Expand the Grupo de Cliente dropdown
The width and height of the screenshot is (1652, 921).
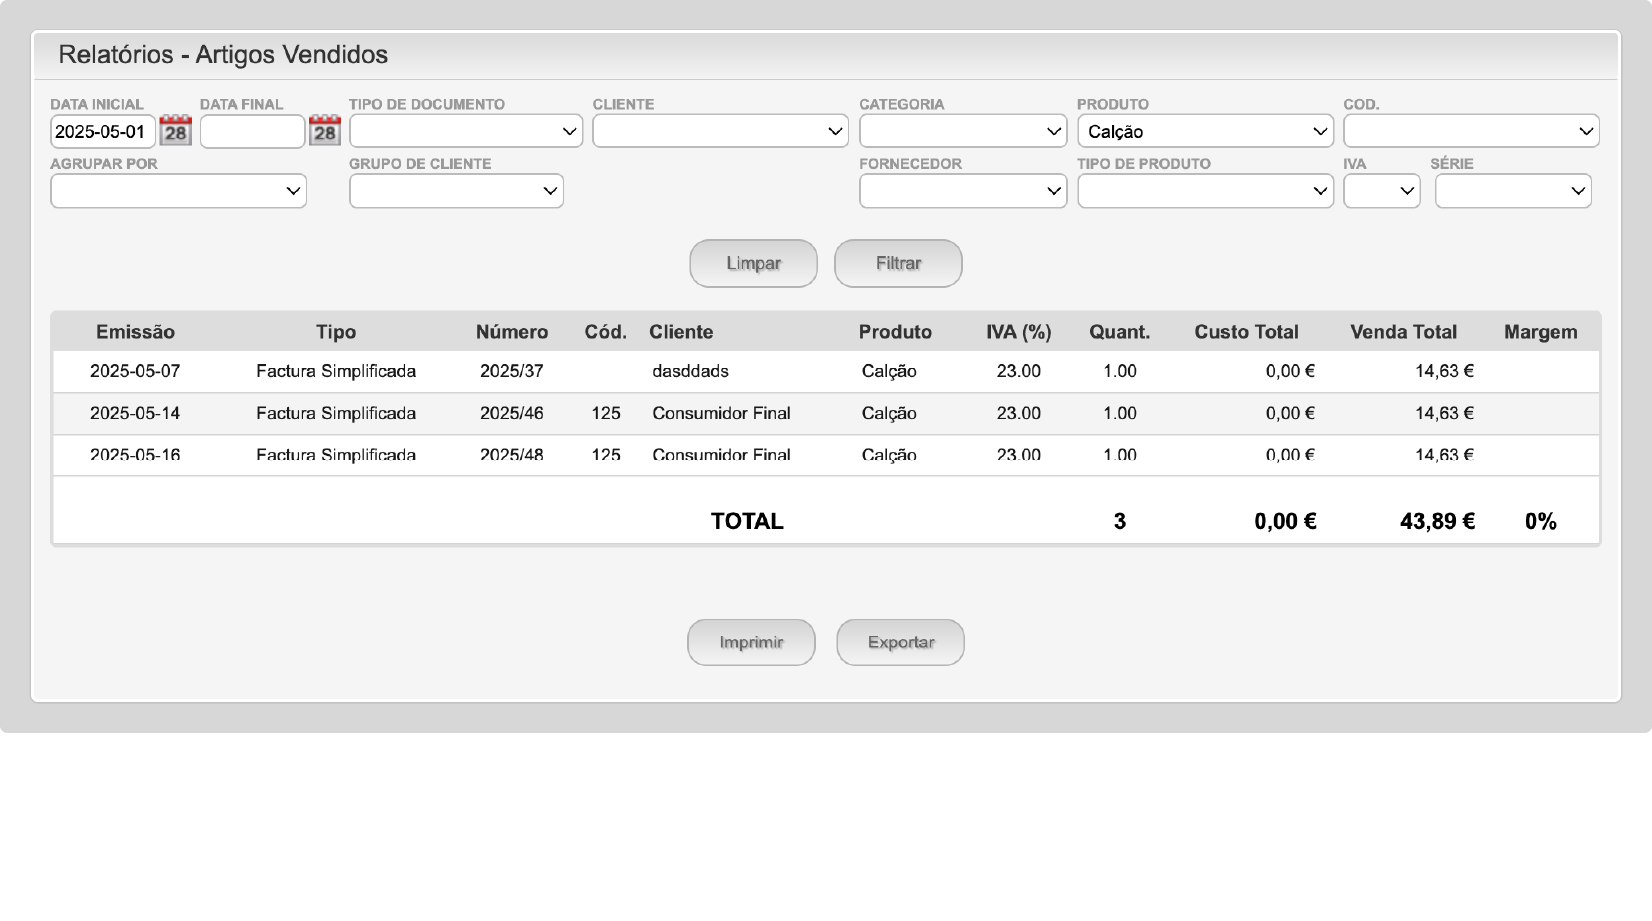pyautogui.click(x=456, y=191)
